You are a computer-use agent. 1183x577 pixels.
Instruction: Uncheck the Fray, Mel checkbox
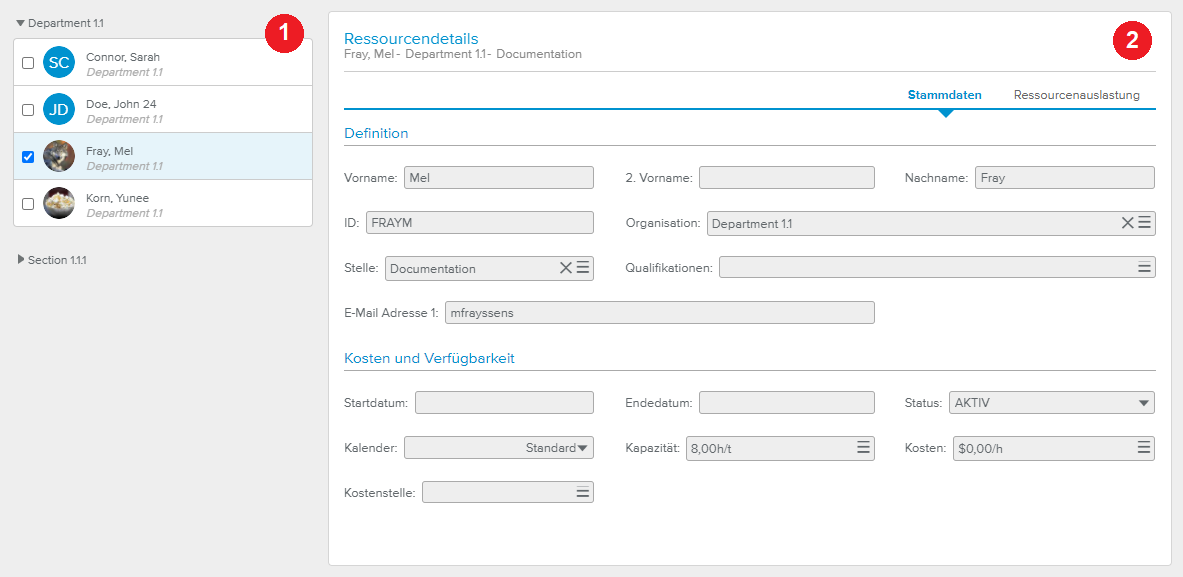click(x=28, y=157)
